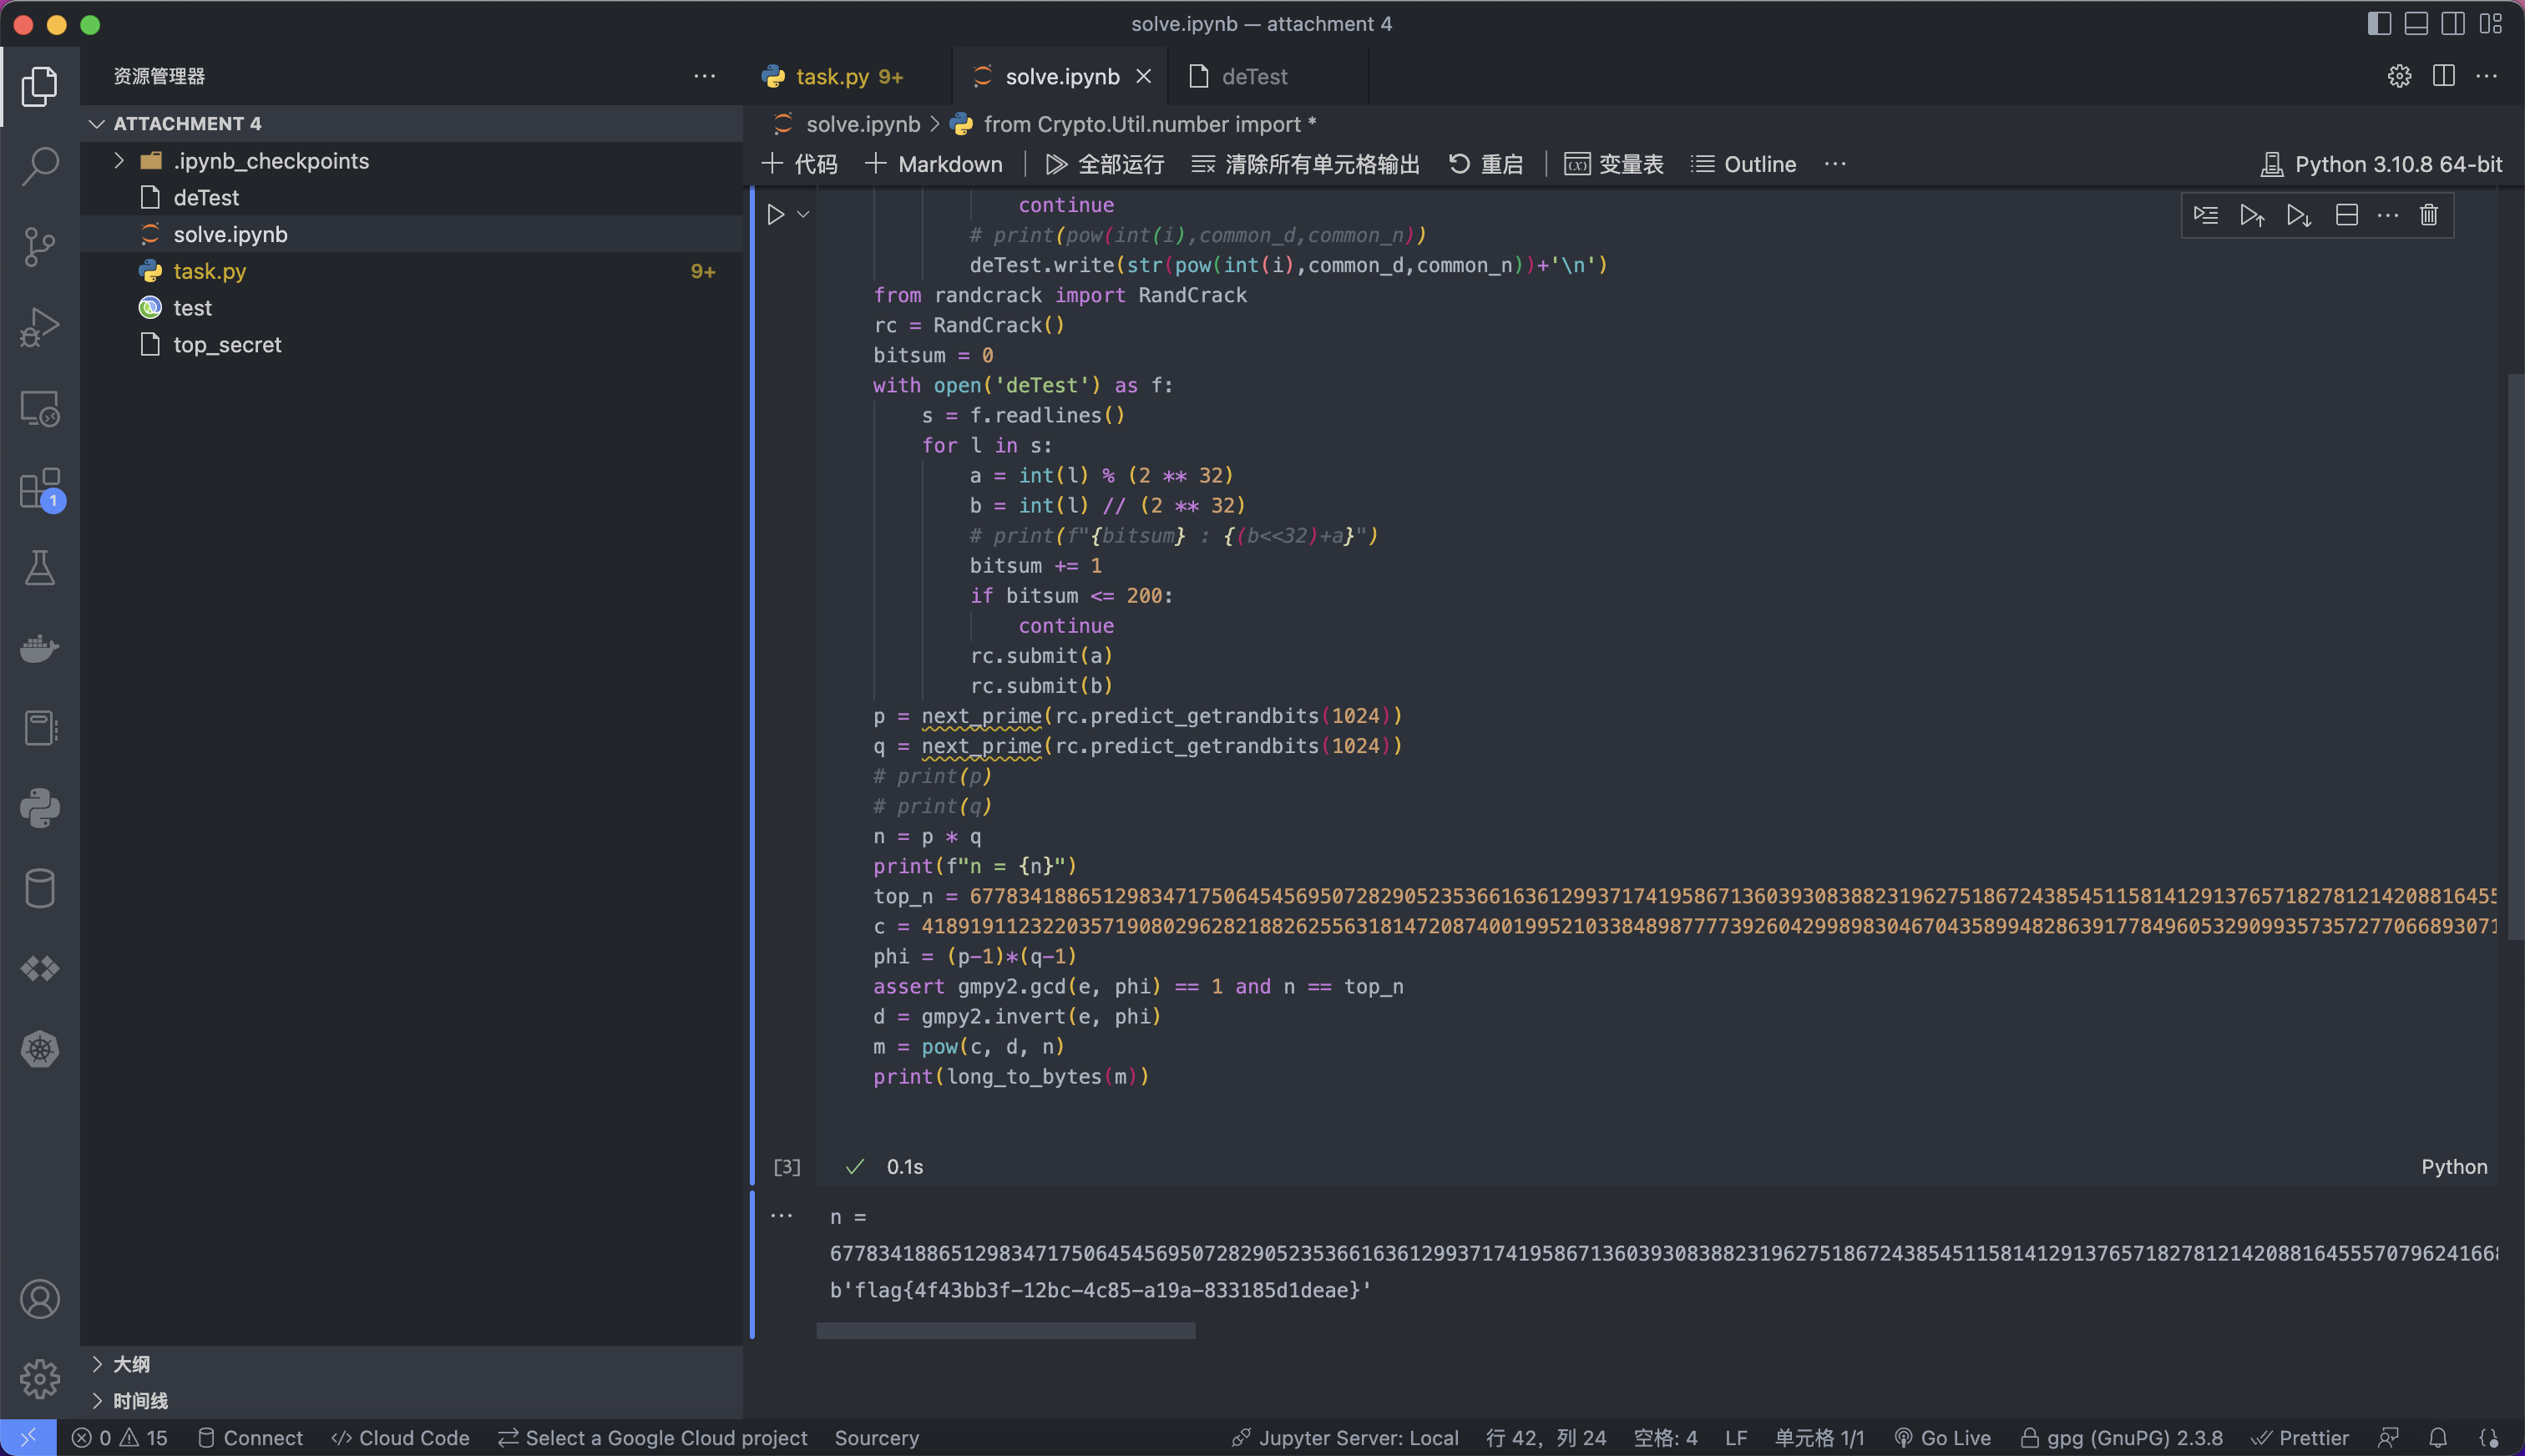Open top_secret file in explorer
The image size is (2525, 1456).
tap(412, 345)
